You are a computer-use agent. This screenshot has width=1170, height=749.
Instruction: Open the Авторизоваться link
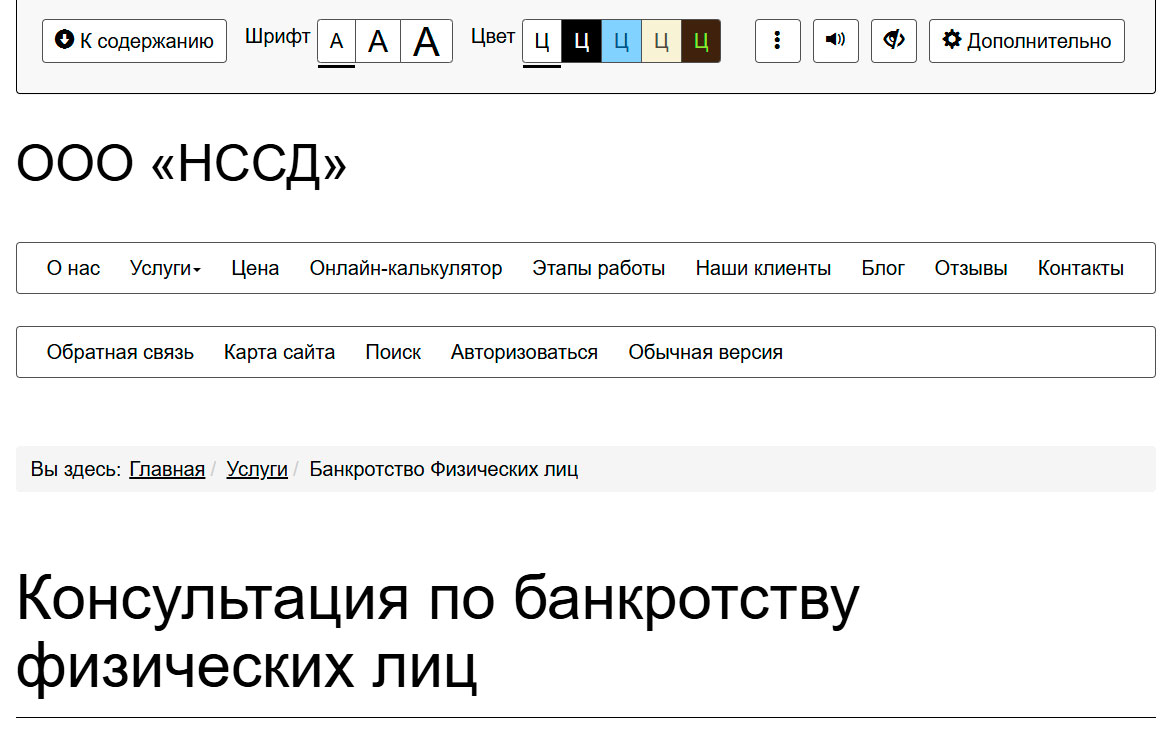(x=524, y=352)
